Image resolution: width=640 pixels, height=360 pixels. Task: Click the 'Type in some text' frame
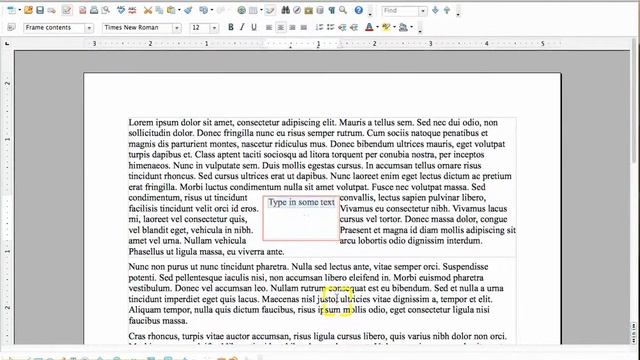tap(301, 218)
